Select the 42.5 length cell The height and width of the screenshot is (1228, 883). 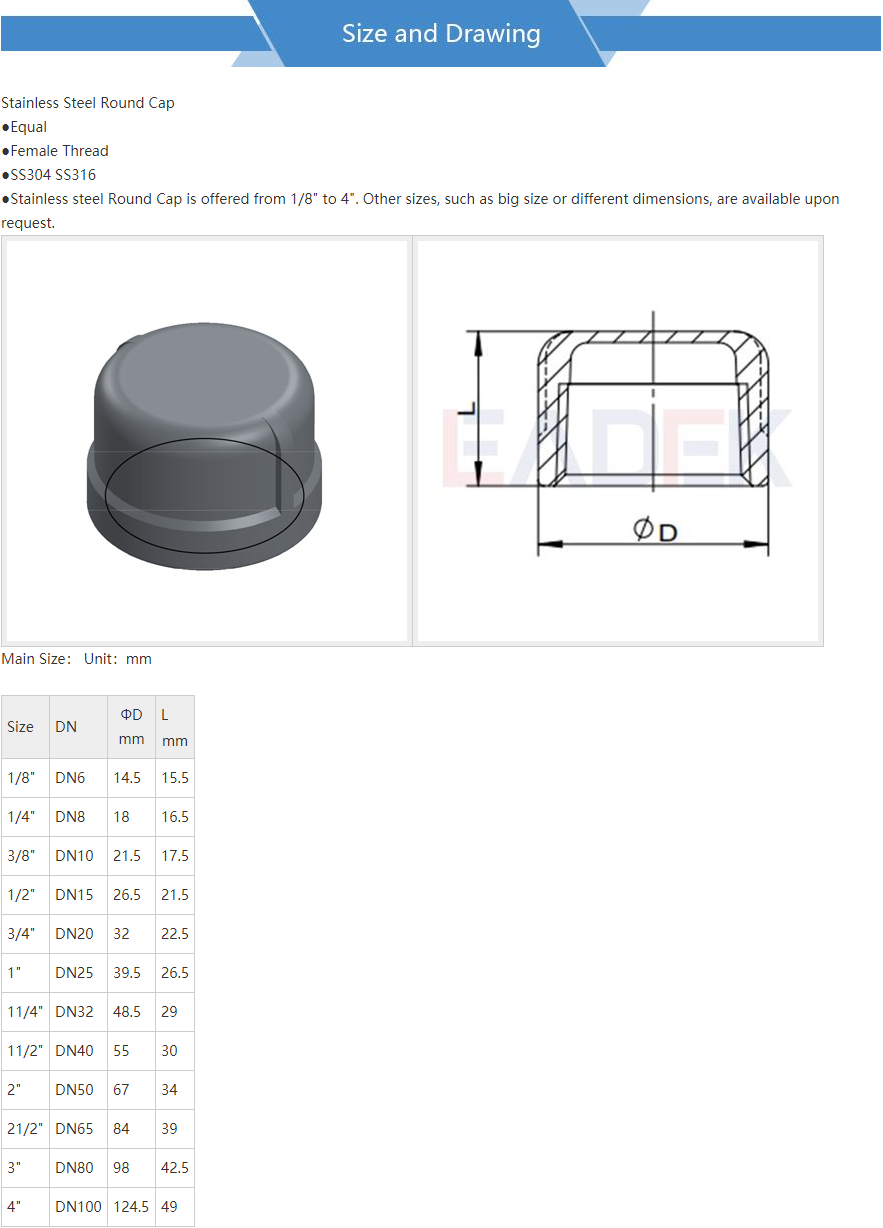[x=175, y=1168]
